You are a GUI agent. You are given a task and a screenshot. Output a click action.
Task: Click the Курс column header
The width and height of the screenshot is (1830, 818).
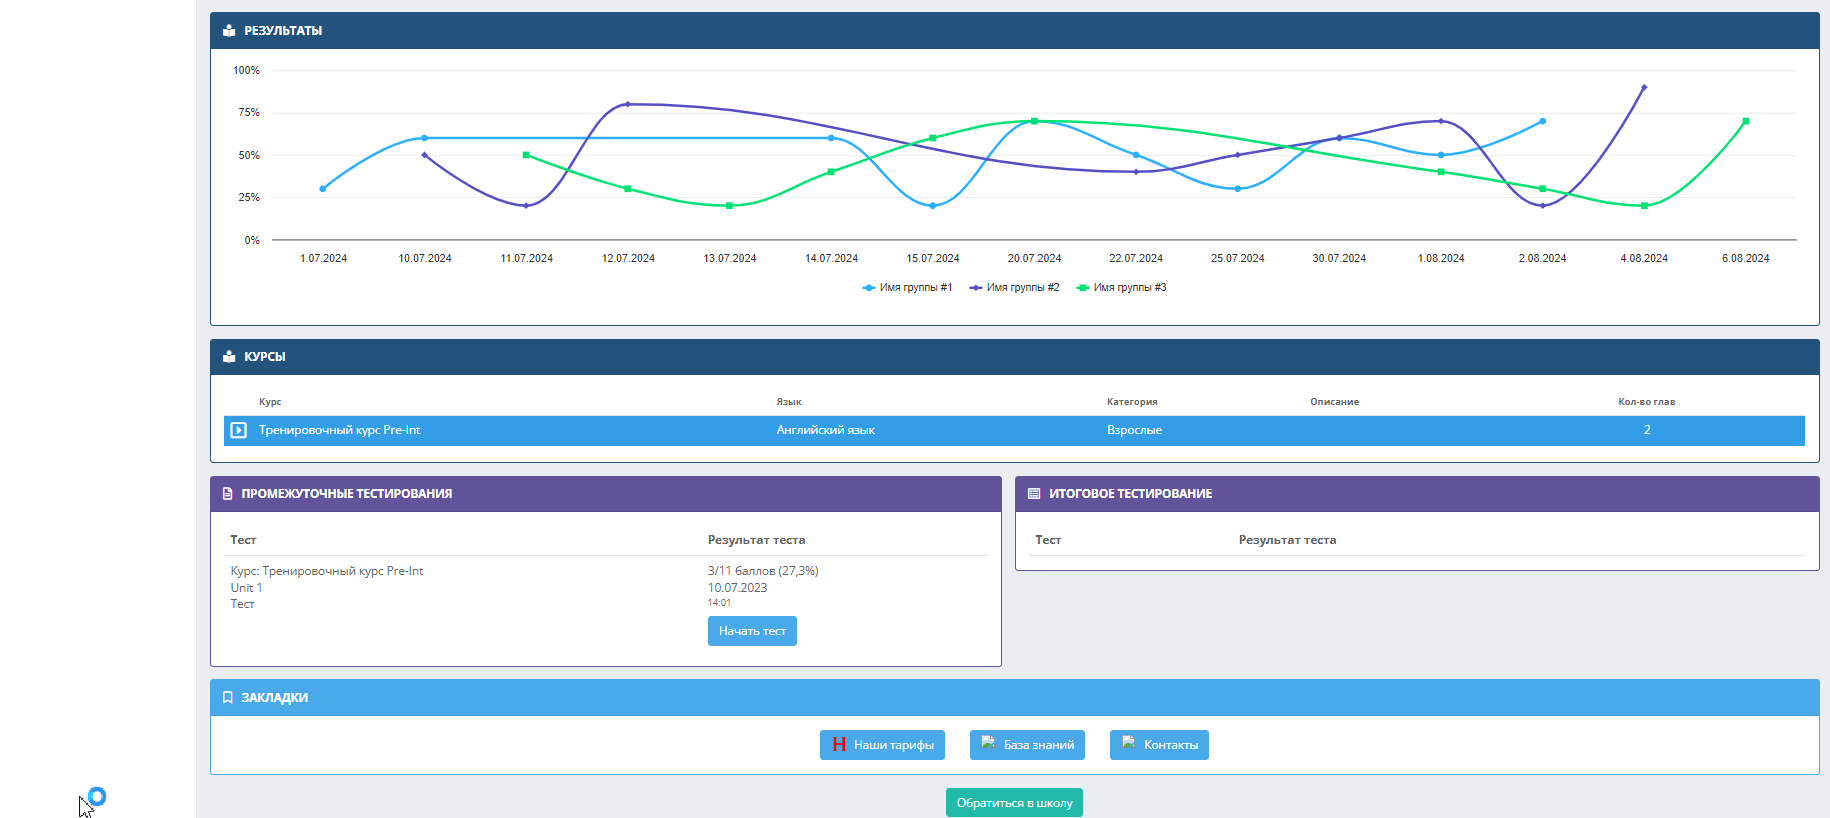tap(270, 402)
